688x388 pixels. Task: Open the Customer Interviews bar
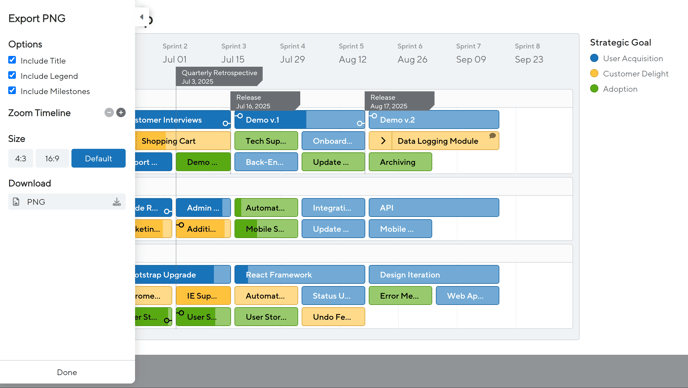coord(183,120)
